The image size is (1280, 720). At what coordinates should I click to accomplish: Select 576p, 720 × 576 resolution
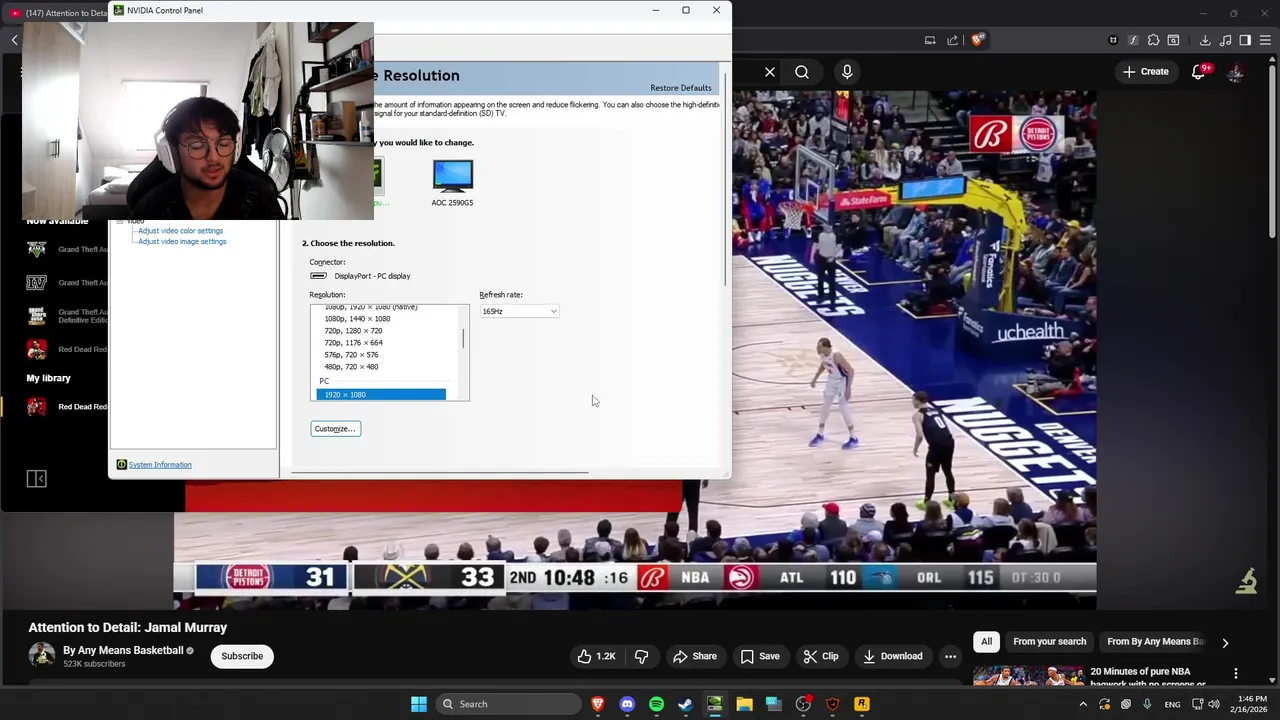(x=351, y=355)
